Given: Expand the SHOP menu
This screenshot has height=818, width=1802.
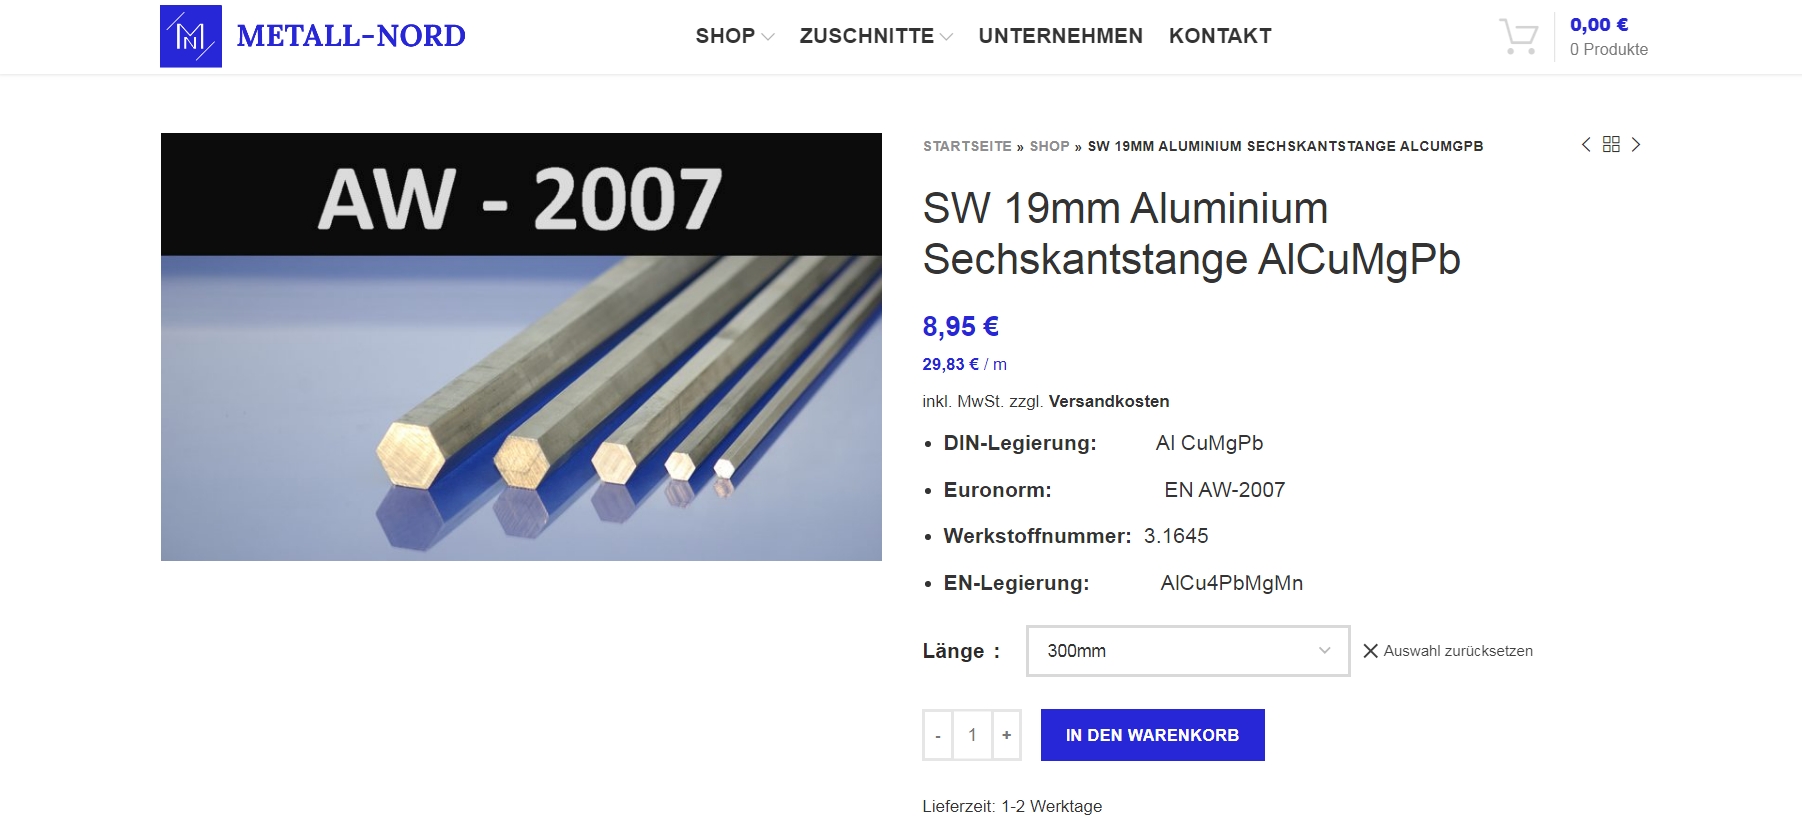Looking at the screenshot, I should tap(734, 36).
